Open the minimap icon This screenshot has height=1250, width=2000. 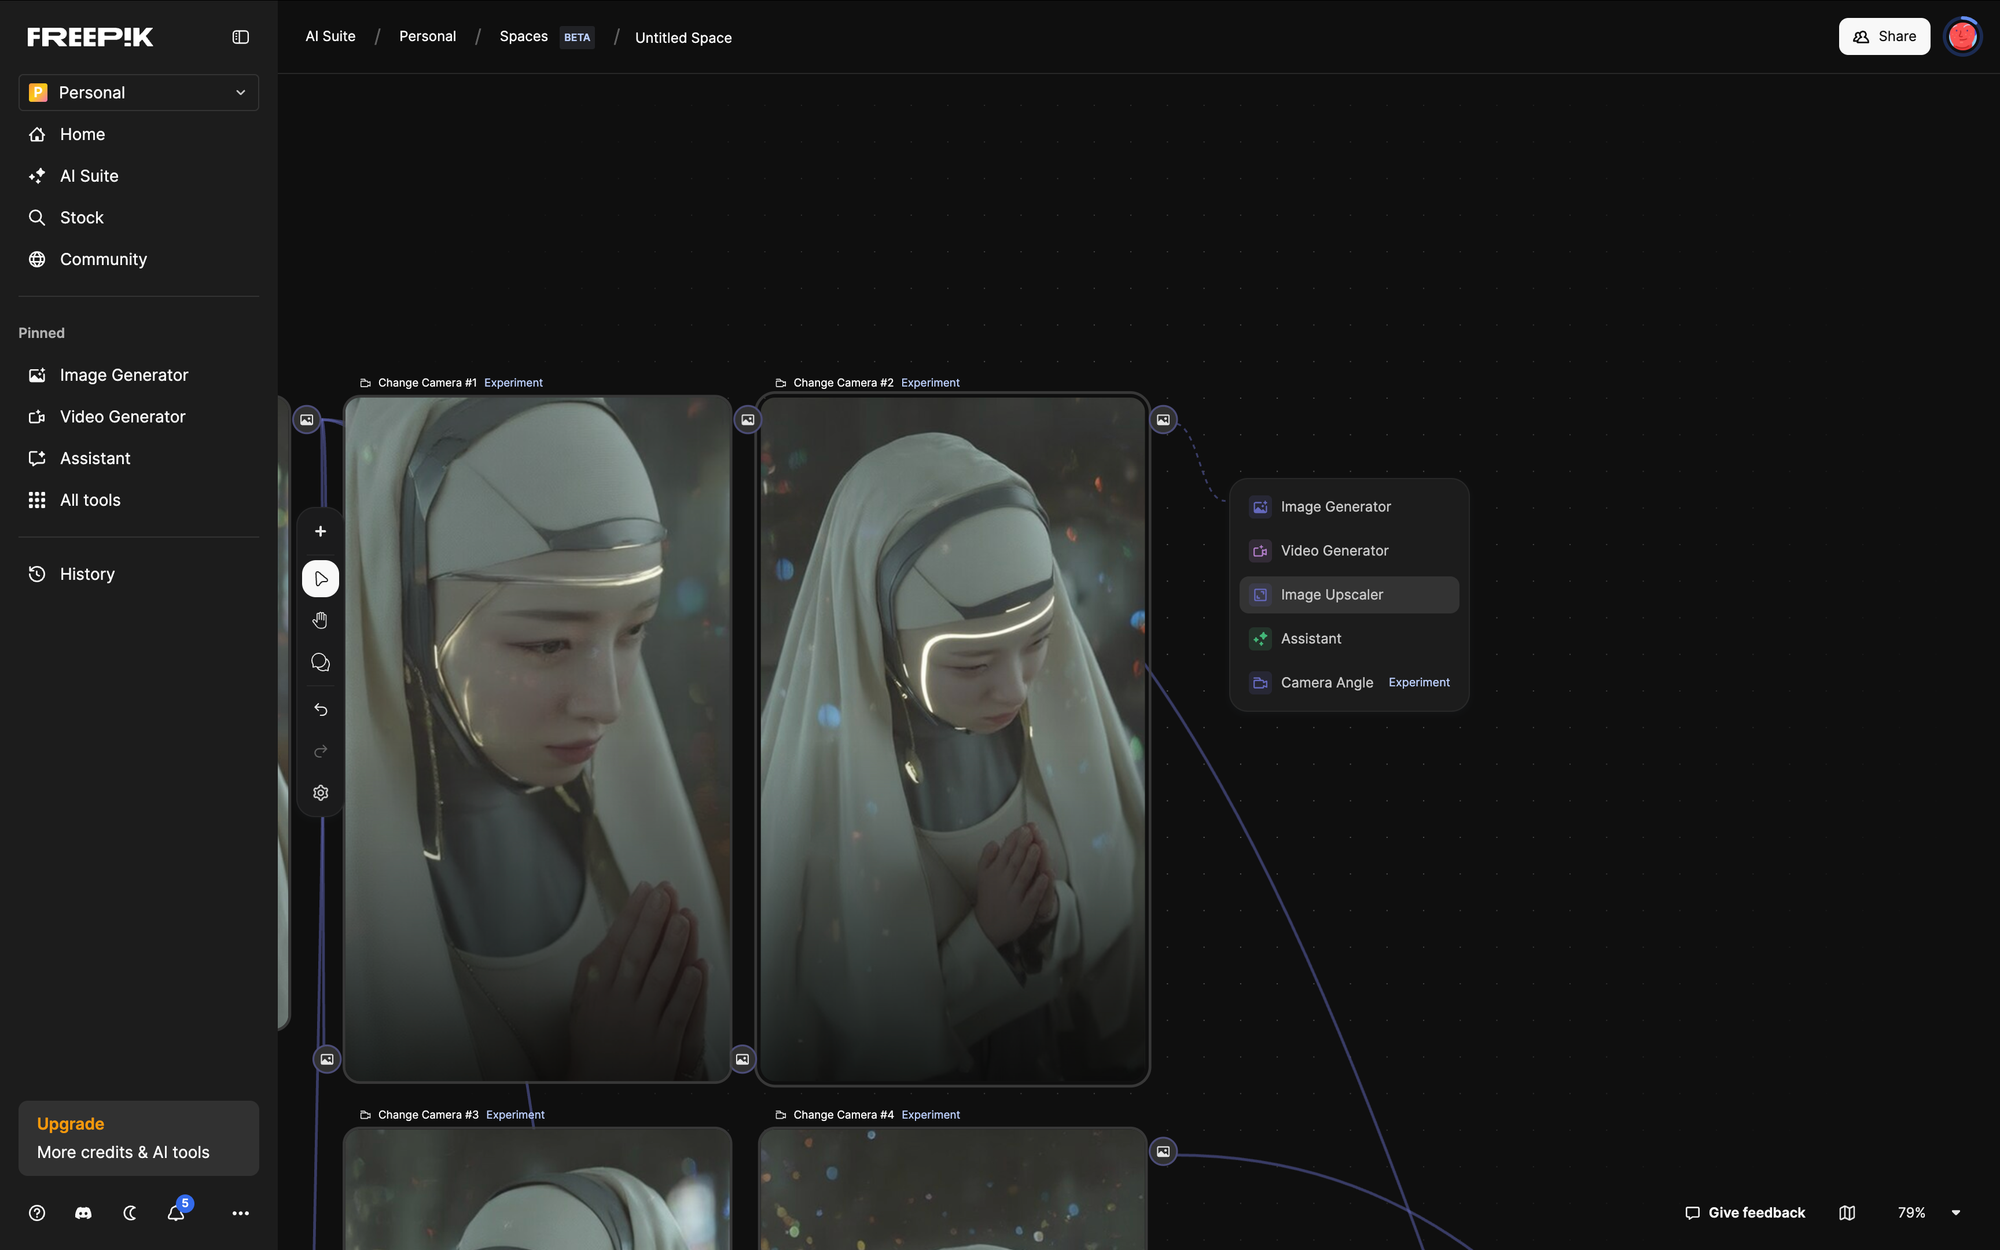(x=1847, y=1213)
